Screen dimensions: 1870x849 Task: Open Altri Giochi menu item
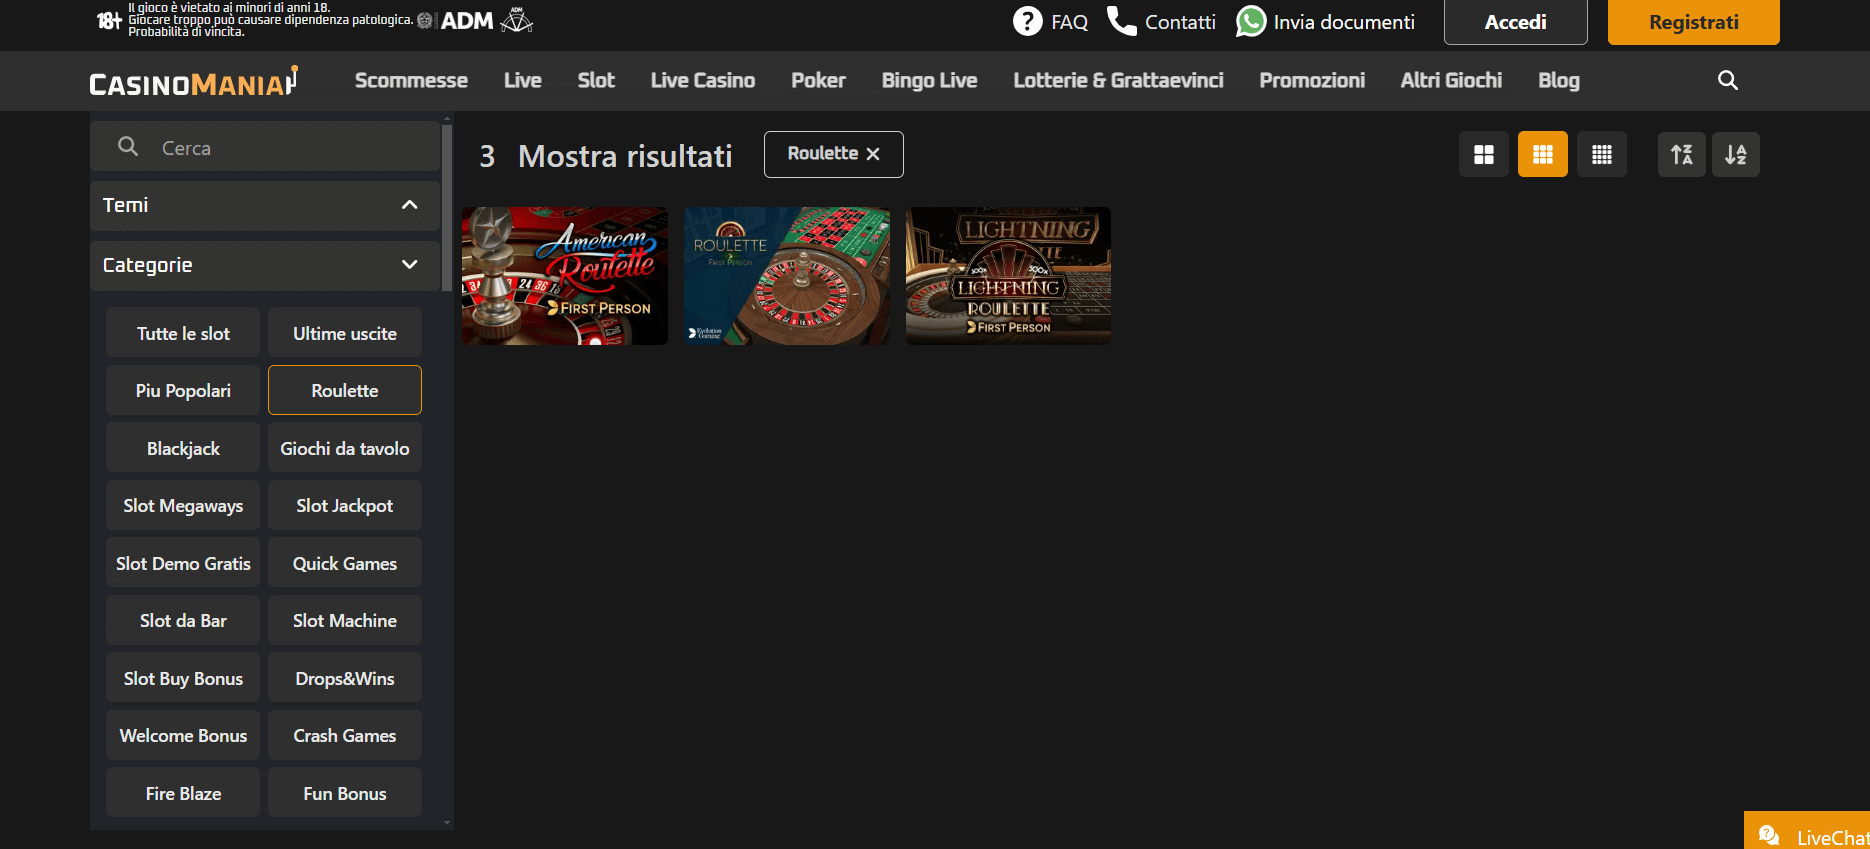[1451, 80]
